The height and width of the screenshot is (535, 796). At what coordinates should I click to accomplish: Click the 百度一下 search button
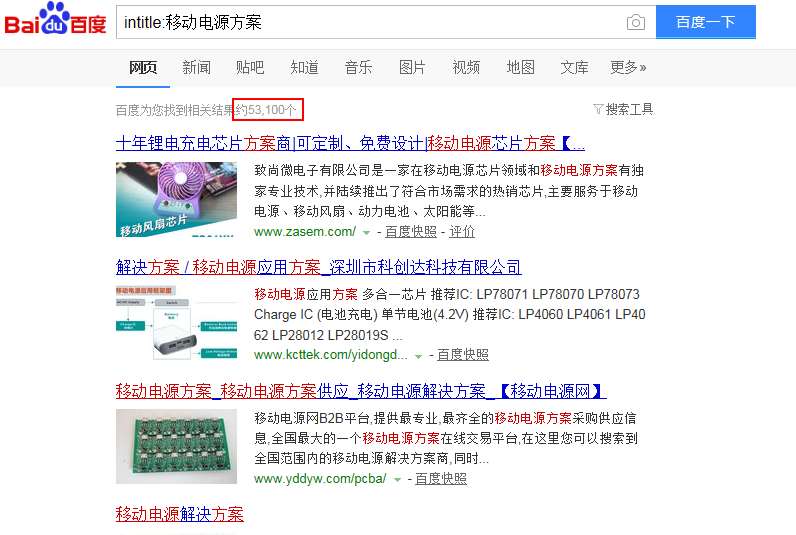pyautogui.click(x=706, y=22)
